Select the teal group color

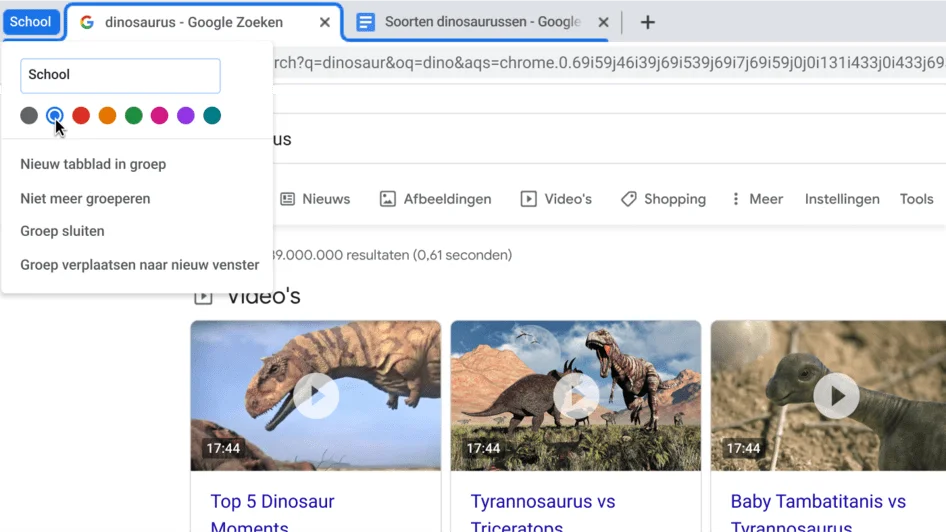tap(212, 115)
